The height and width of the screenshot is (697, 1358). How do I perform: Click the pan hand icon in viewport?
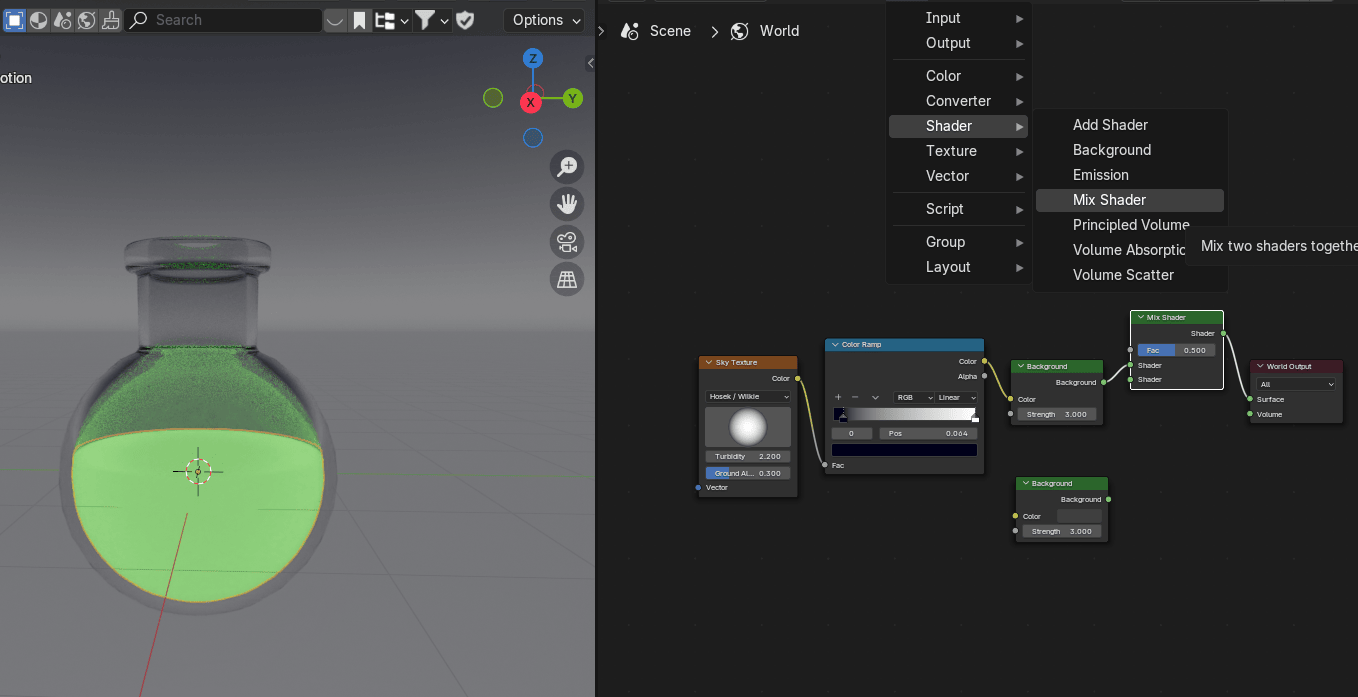[567, 204]
